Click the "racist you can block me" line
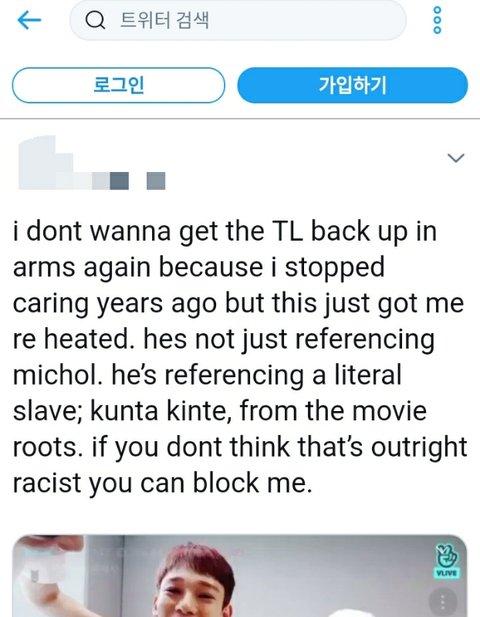Image resolution: width=480 pixels, height=617 pixels. (x=162, y=483)
